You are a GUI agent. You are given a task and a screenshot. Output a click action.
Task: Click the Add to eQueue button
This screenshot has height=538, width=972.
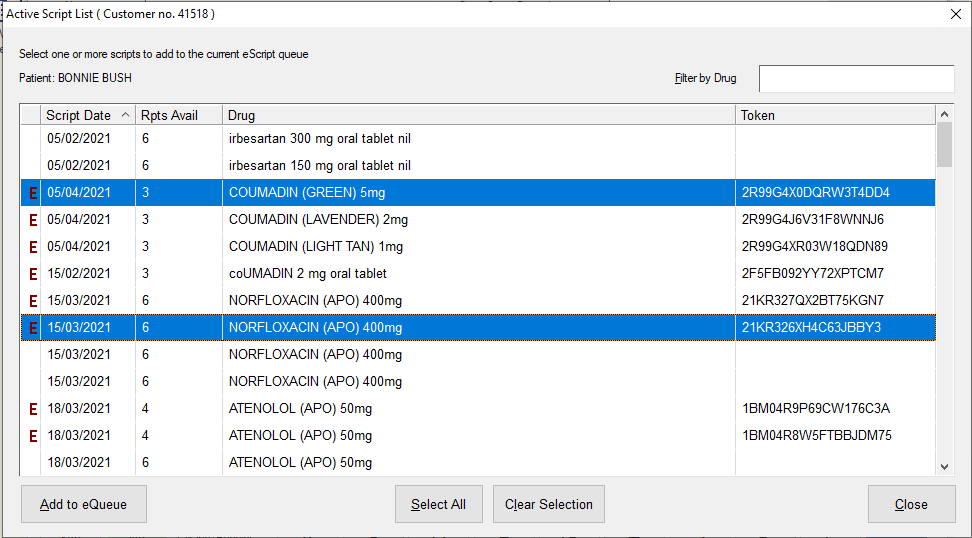pos(84,504)
